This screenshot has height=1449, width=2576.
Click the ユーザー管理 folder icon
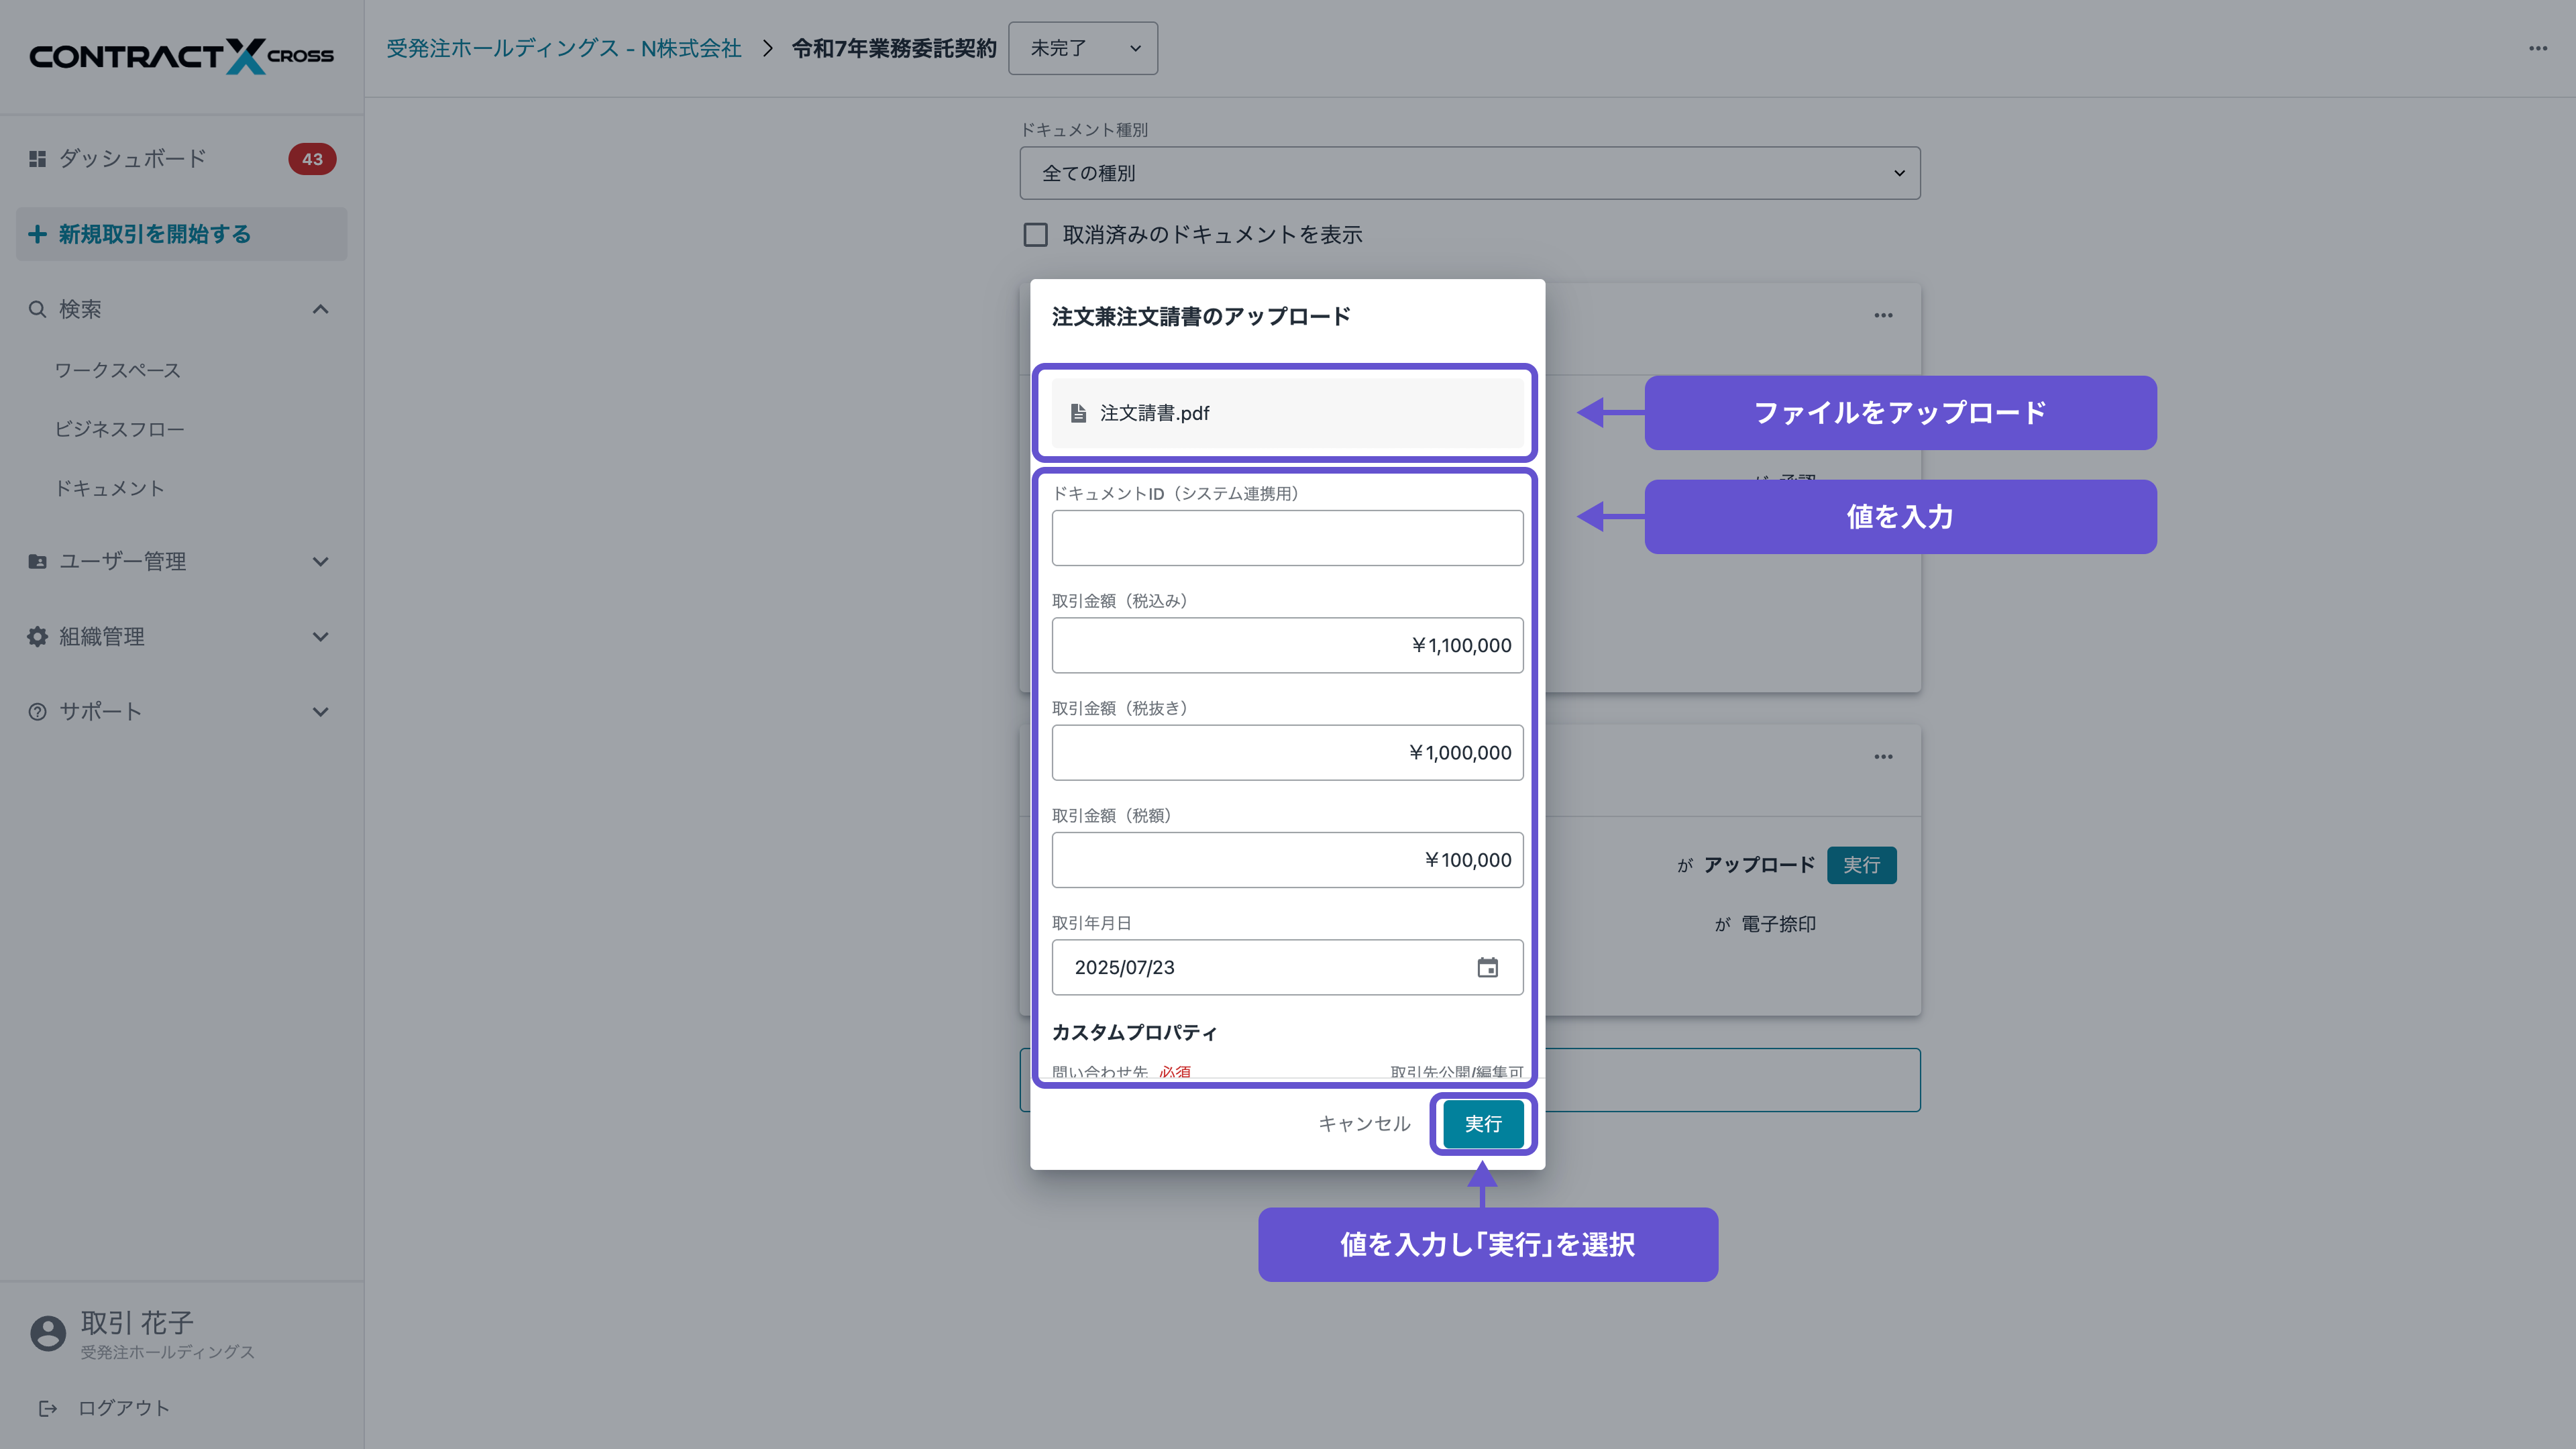pyautogui.click(x=37, y=561)
